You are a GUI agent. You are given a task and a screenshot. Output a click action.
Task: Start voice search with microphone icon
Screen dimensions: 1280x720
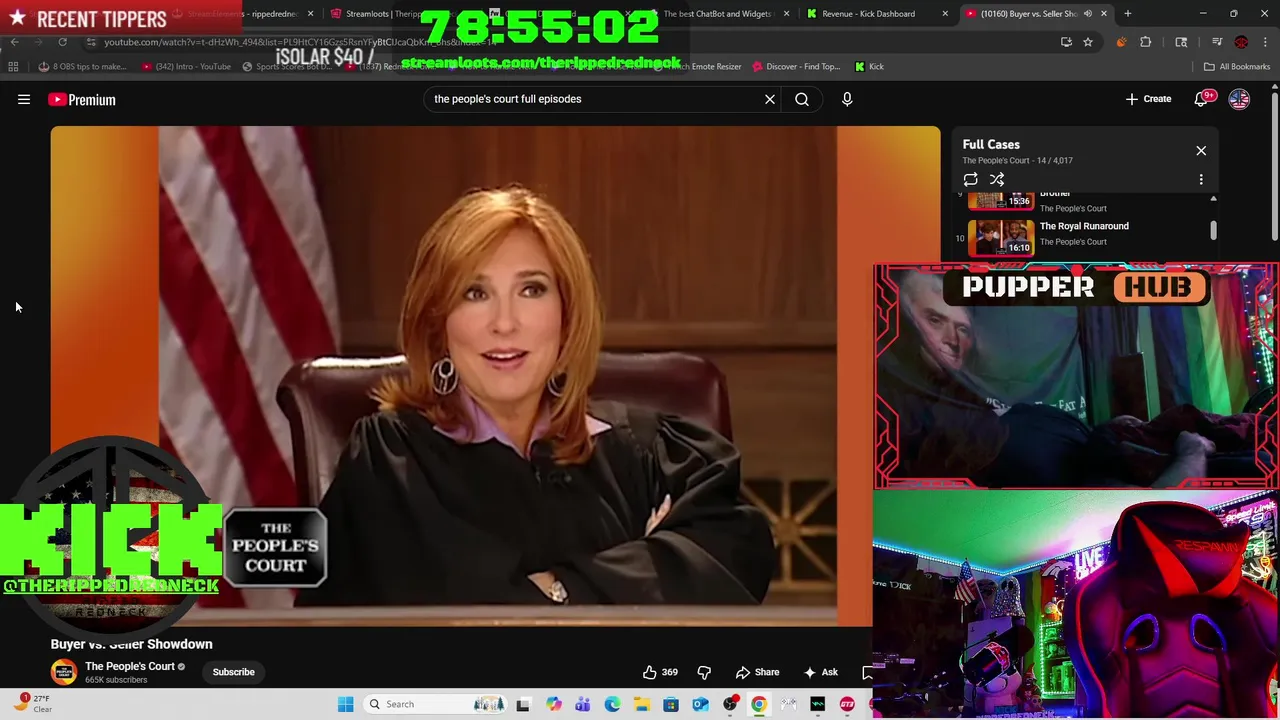(x=847, y=99)
